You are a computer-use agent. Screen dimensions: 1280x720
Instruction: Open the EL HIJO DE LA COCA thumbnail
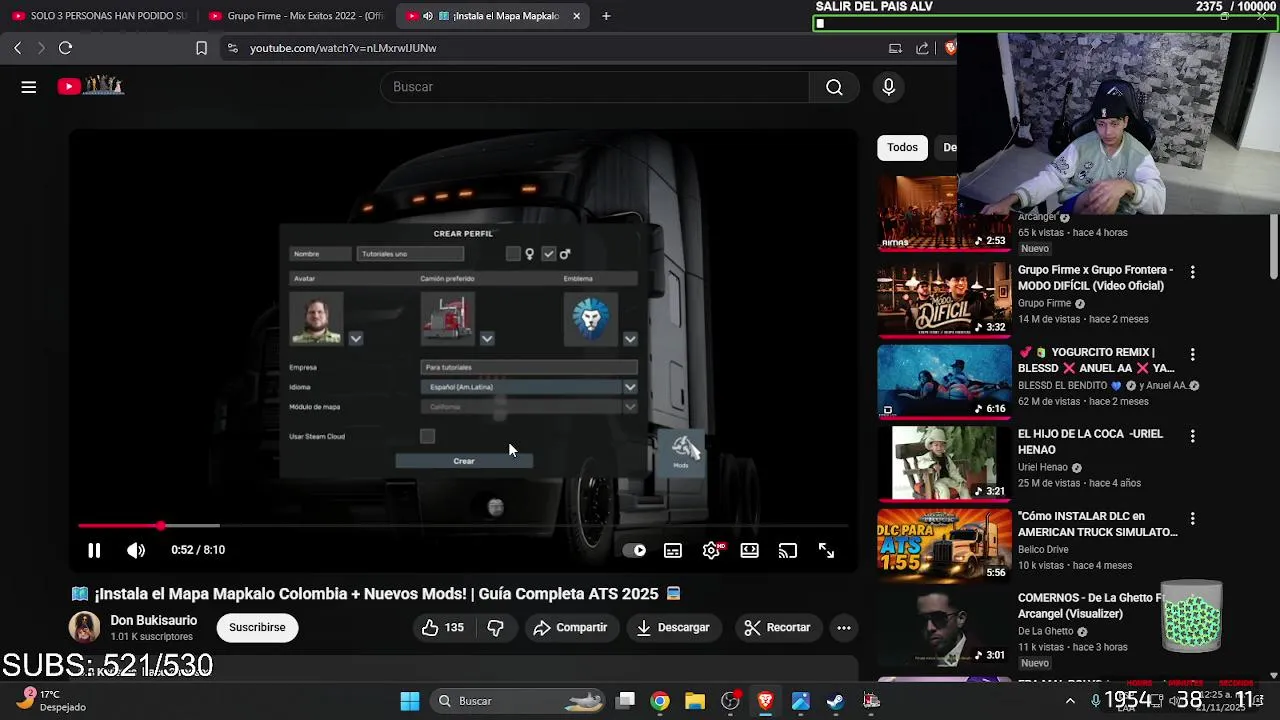click(944, 462)
